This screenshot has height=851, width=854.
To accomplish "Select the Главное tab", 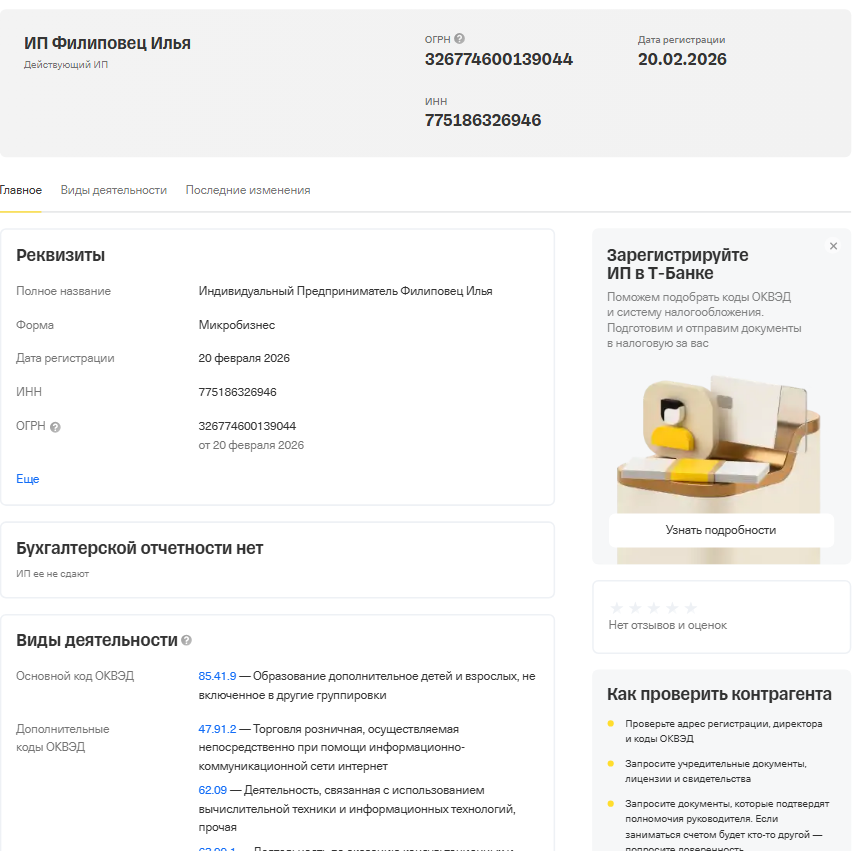I will (21, 190).
